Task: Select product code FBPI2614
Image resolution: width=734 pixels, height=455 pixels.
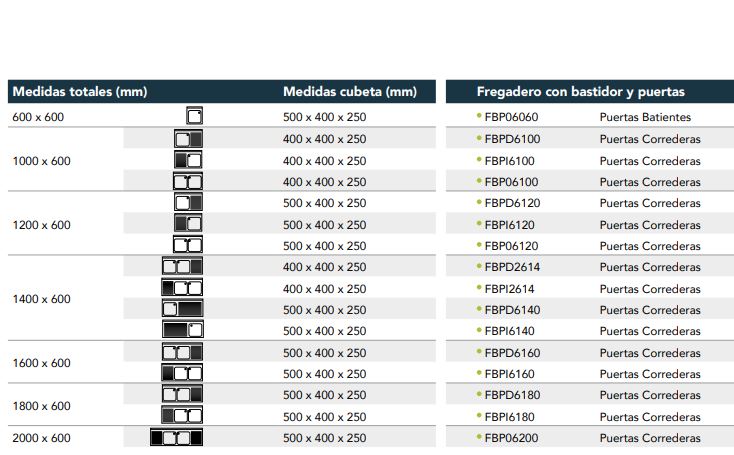Action: pyautogui.click(x=509, y=289)
